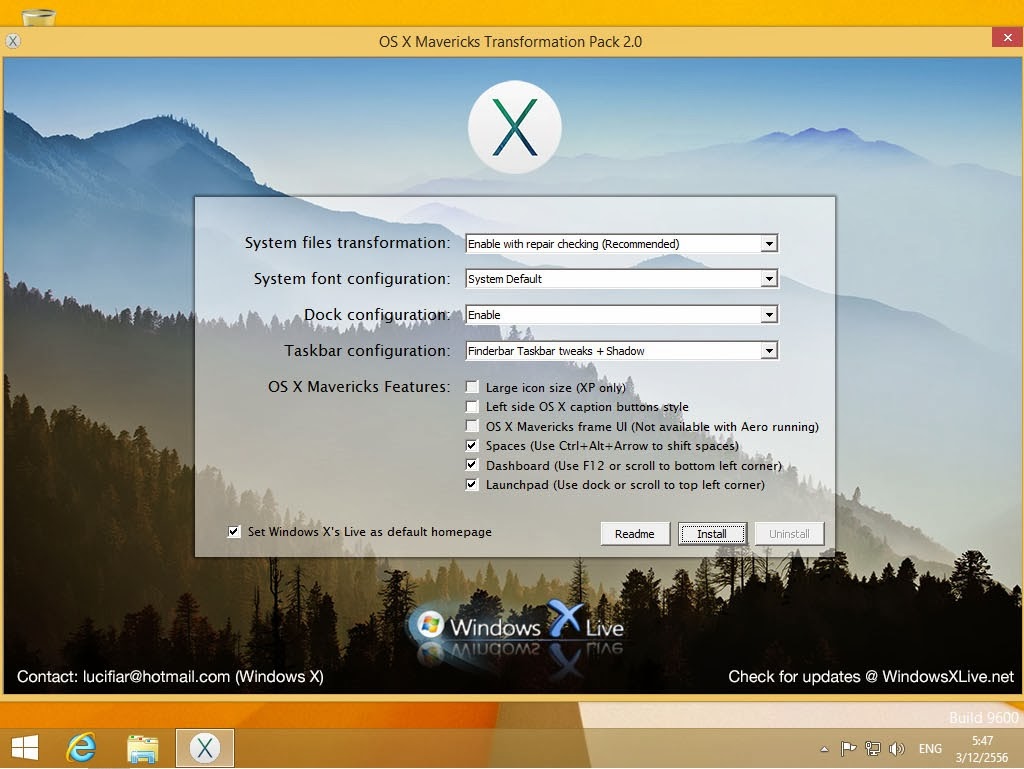Click the window title OS X Mavericks Transformation Pack 2.0
1024x769 pixels.
[511, 42]
